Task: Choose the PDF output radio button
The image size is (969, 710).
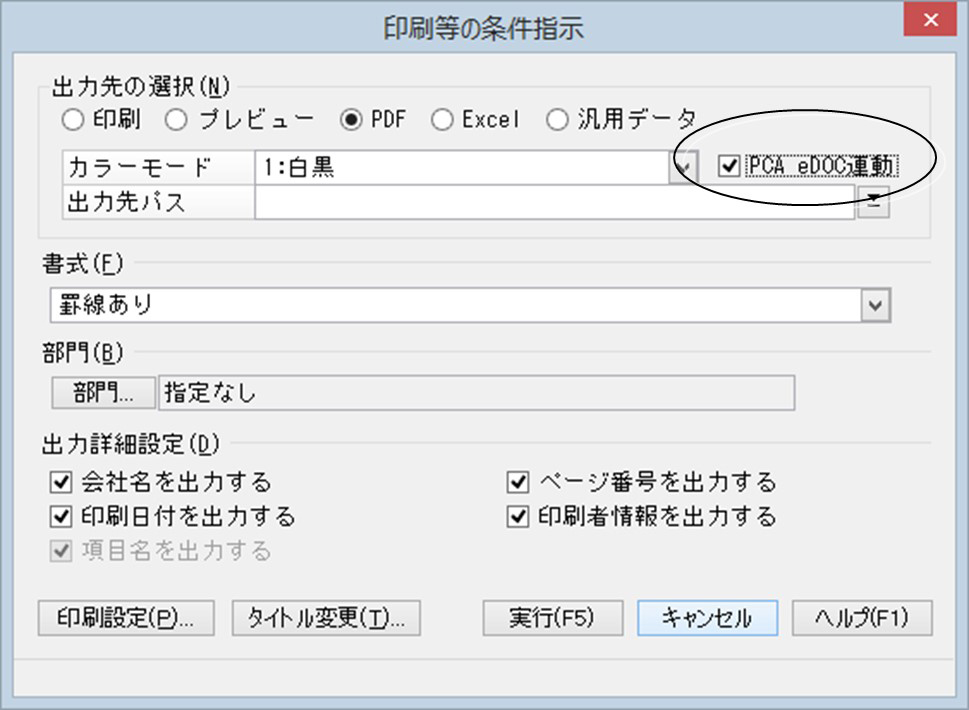Action: click(351, 119)
